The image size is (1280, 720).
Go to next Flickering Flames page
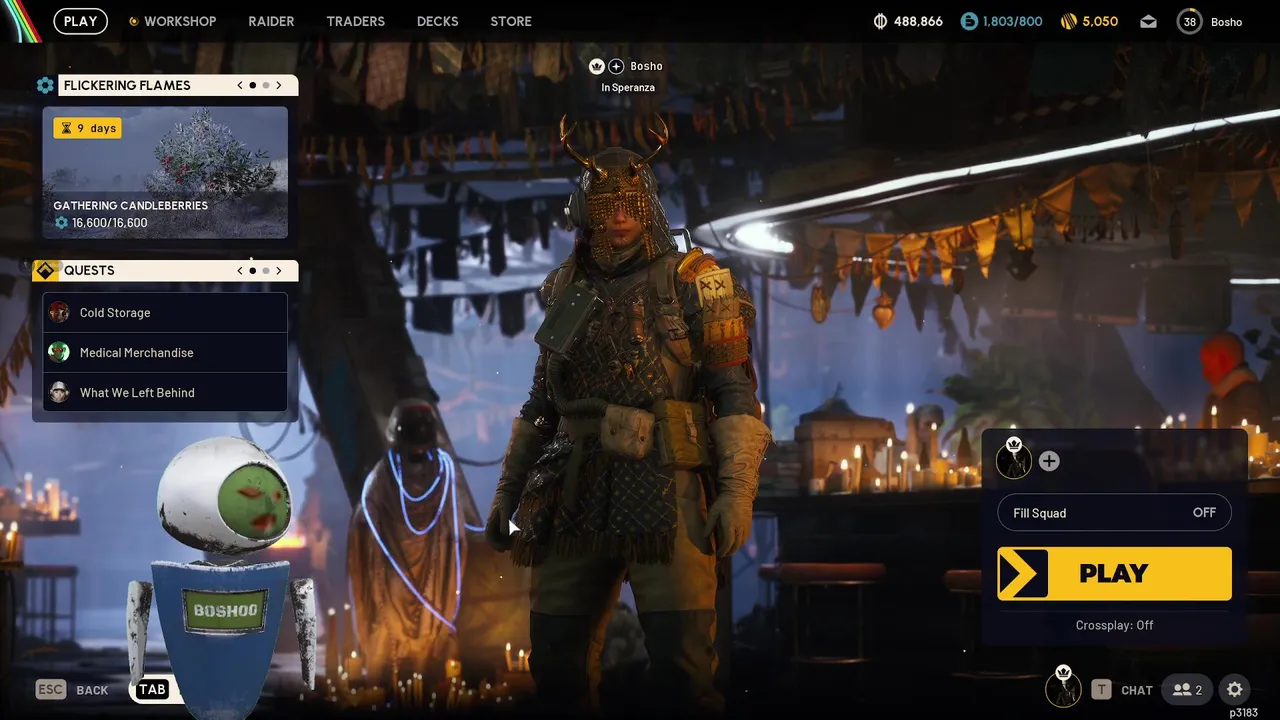tap(279, 85)
